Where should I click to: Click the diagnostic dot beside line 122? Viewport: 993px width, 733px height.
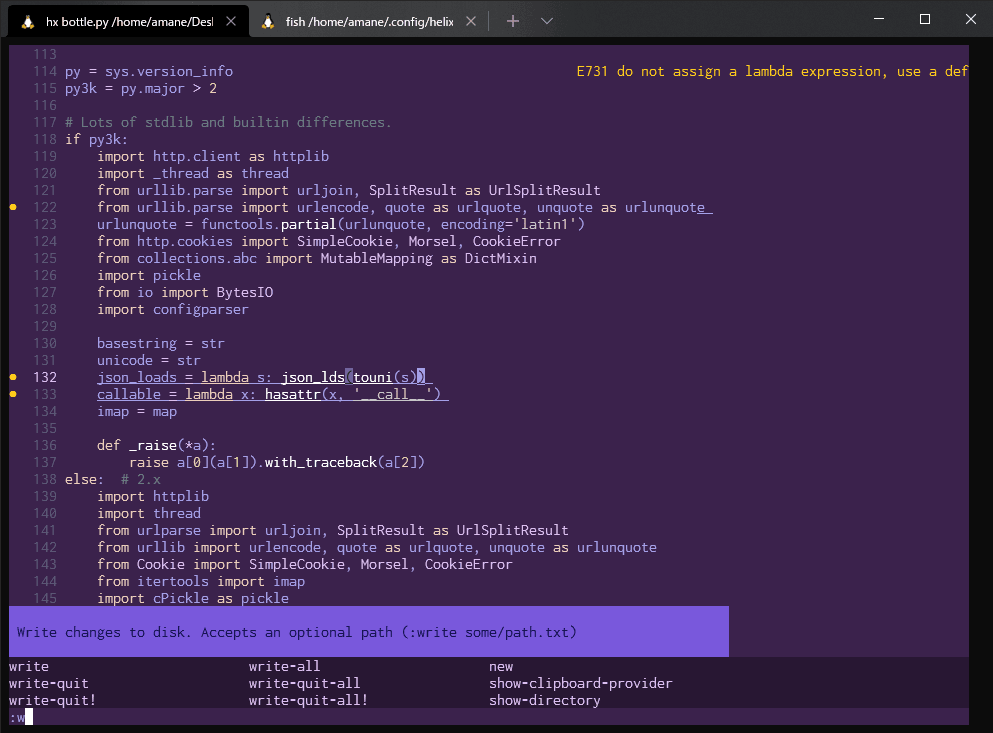14,207
